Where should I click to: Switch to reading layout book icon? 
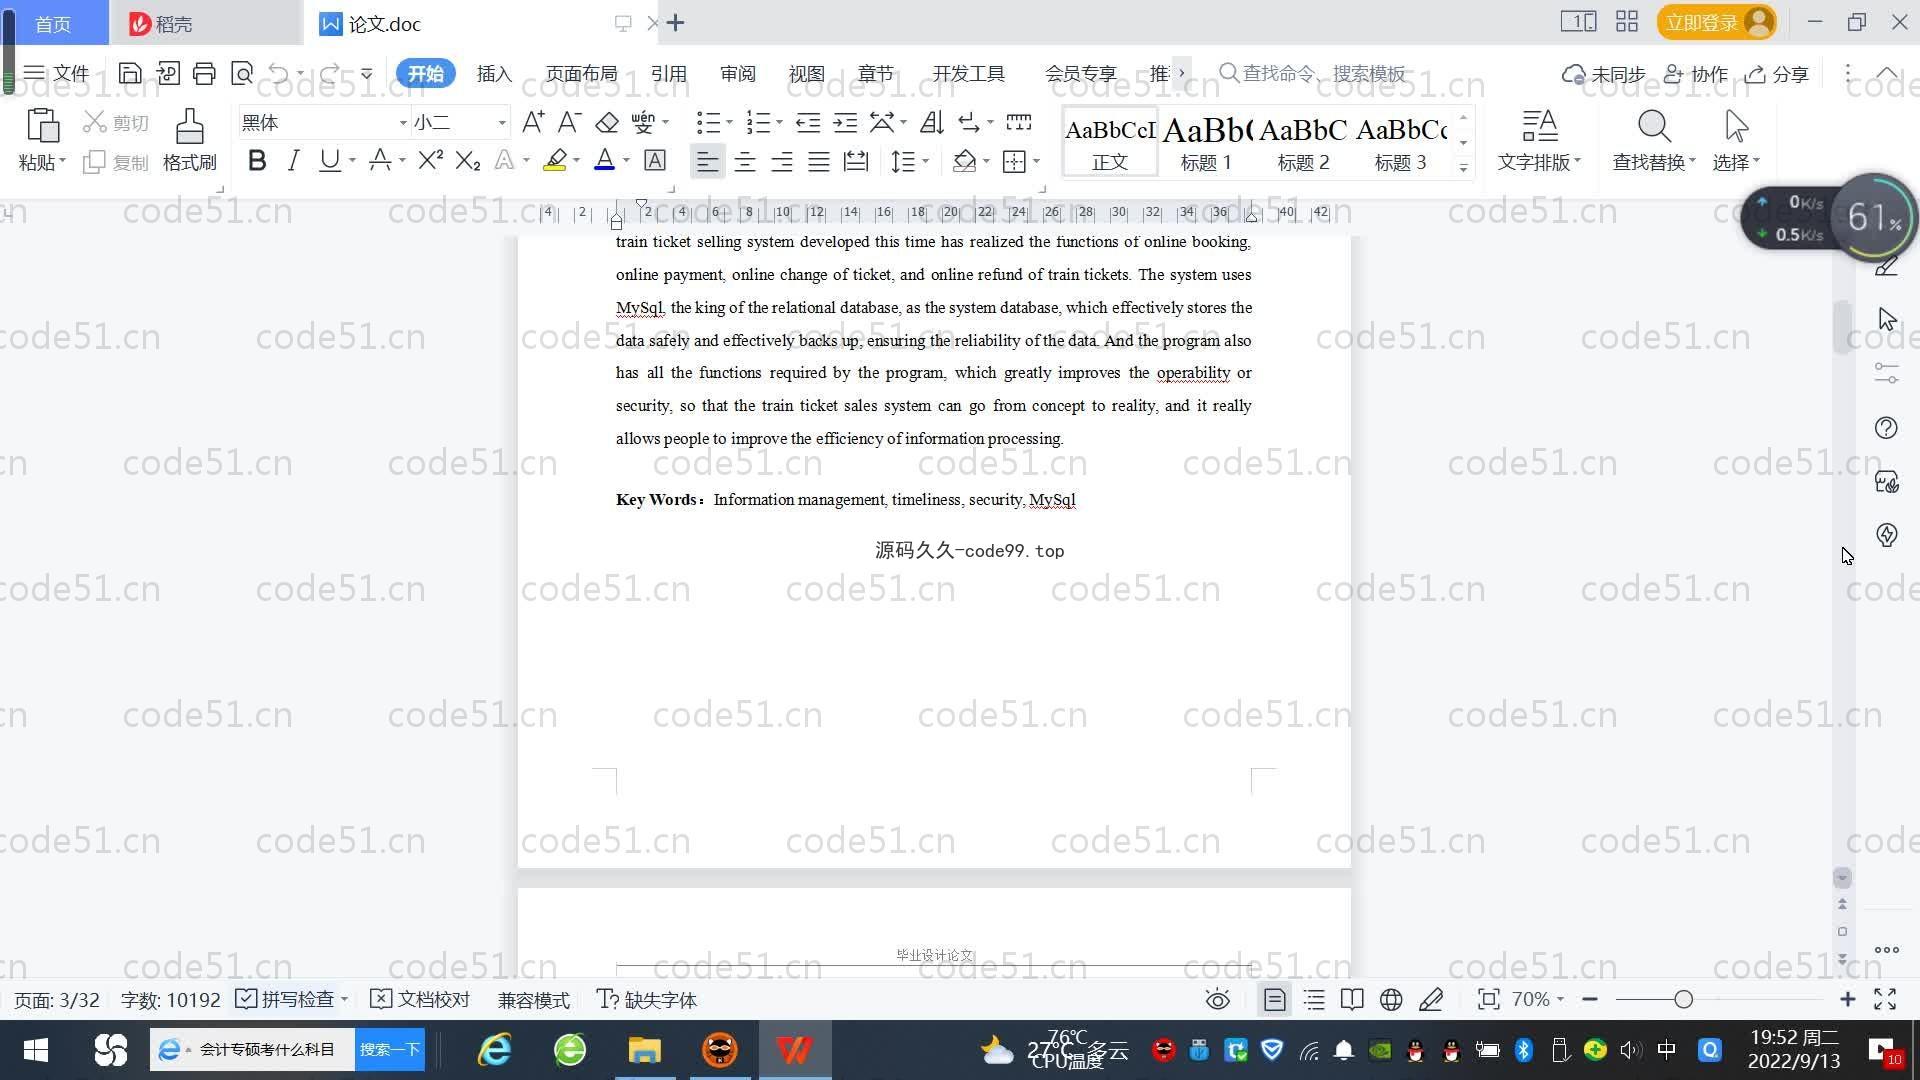[x=1352, y=999]
